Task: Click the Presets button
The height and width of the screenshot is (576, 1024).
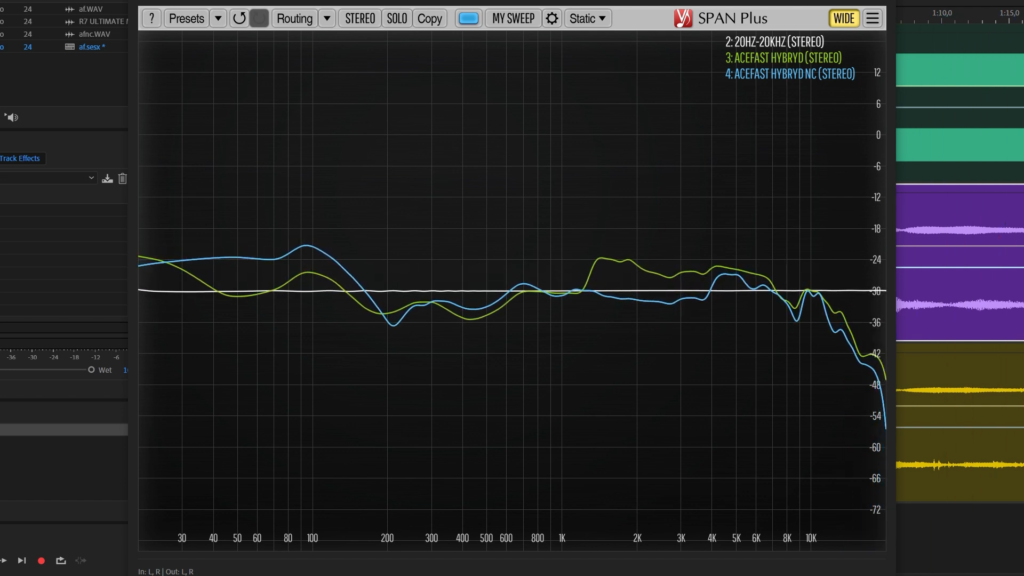Action: coord(186,18)
